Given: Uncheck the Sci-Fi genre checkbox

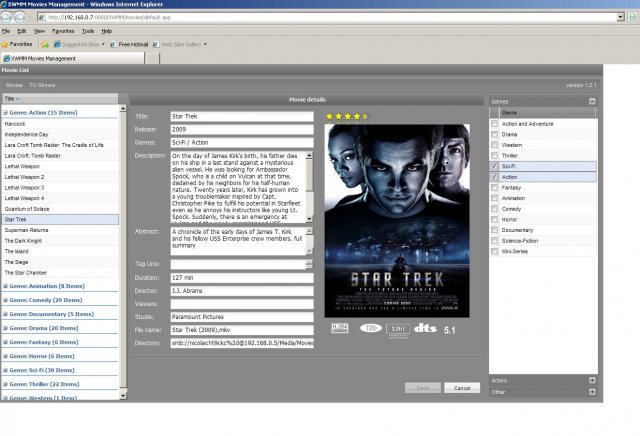Looking at the screenshot, I should point(495,166).
